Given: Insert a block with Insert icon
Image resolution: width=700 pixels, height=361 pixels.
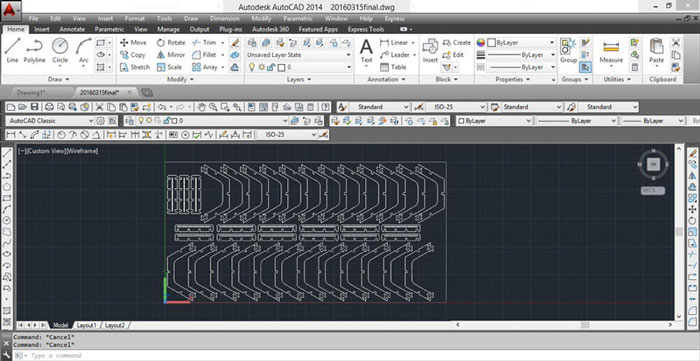Looking at the screenshot, I should (430, 51).
